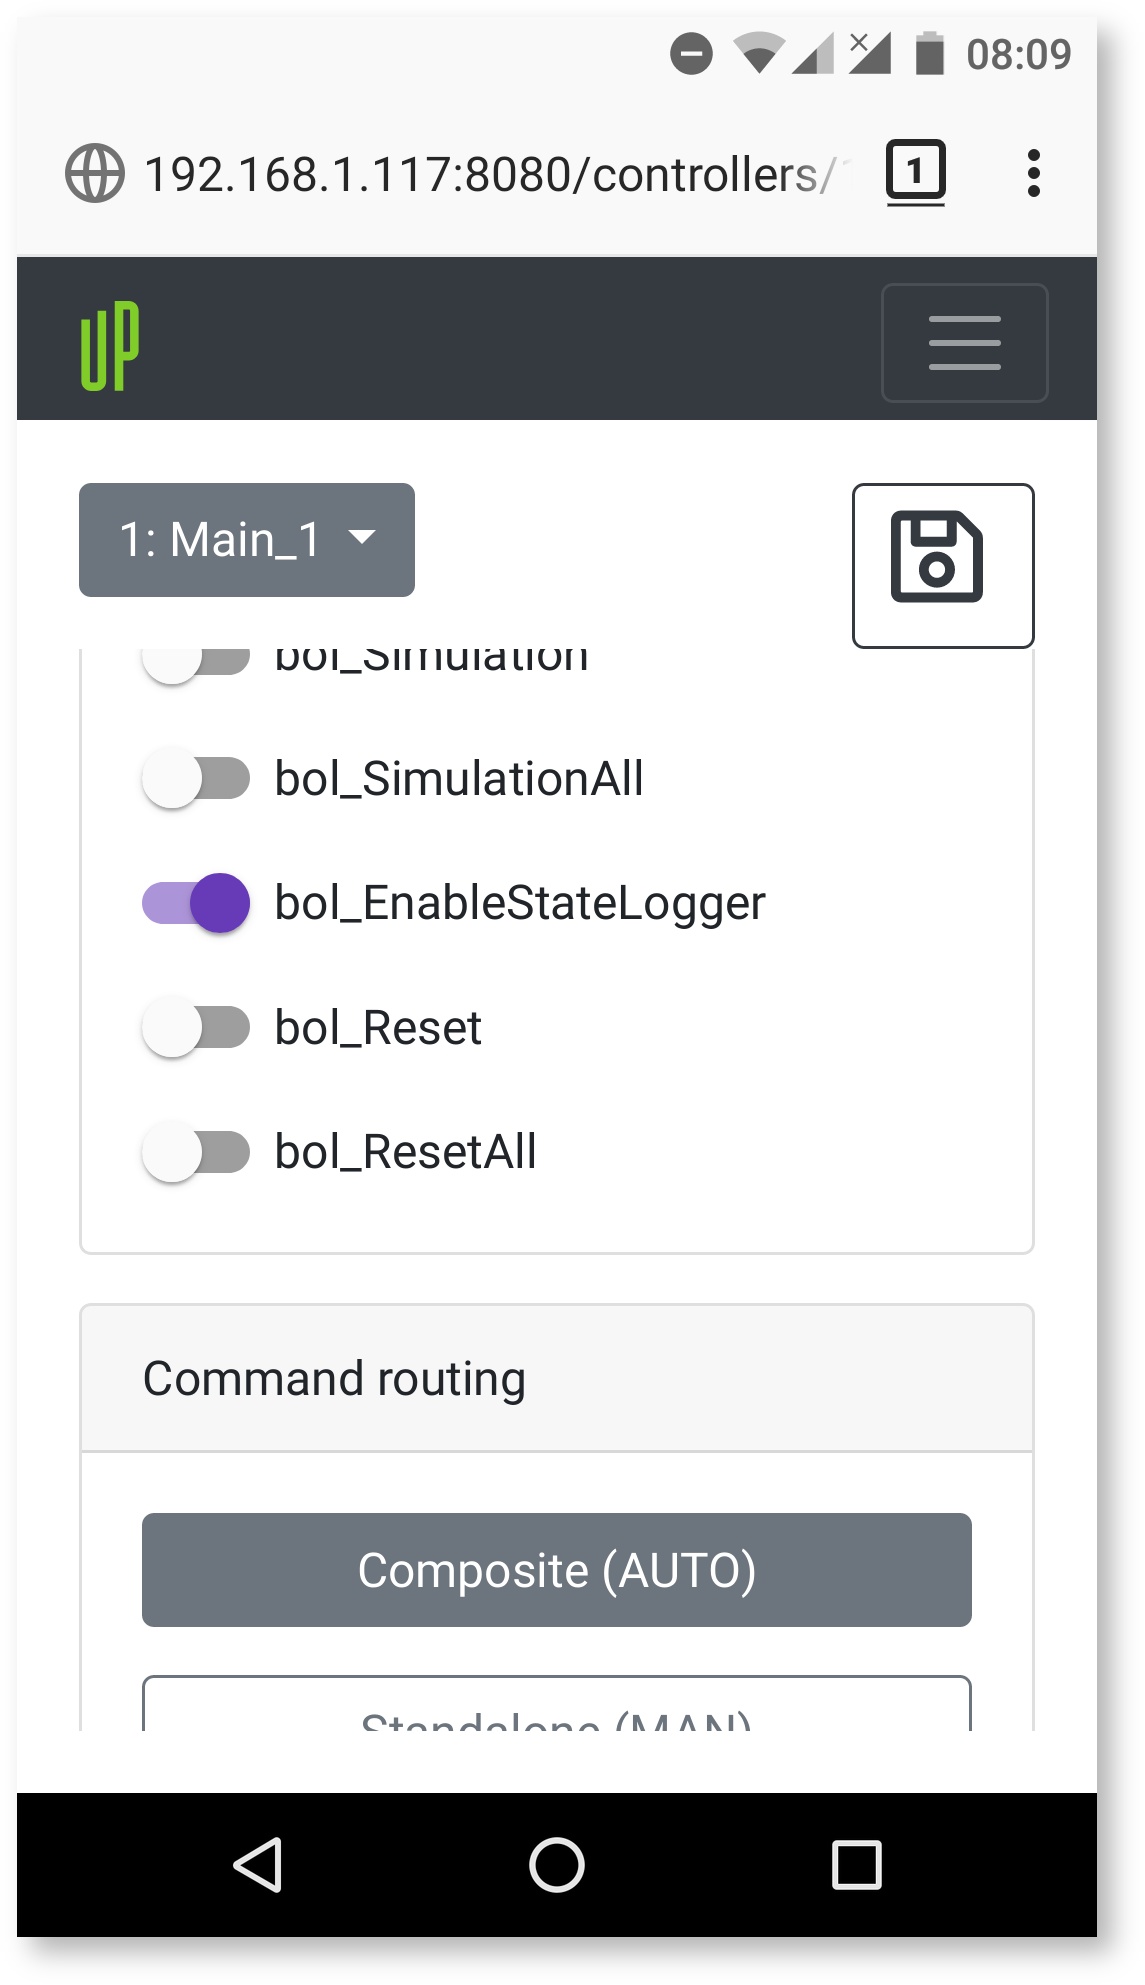Toggle the bol_ResetAll switch
This screenshot has height=1985, width=1145.
click(196, 1152)
